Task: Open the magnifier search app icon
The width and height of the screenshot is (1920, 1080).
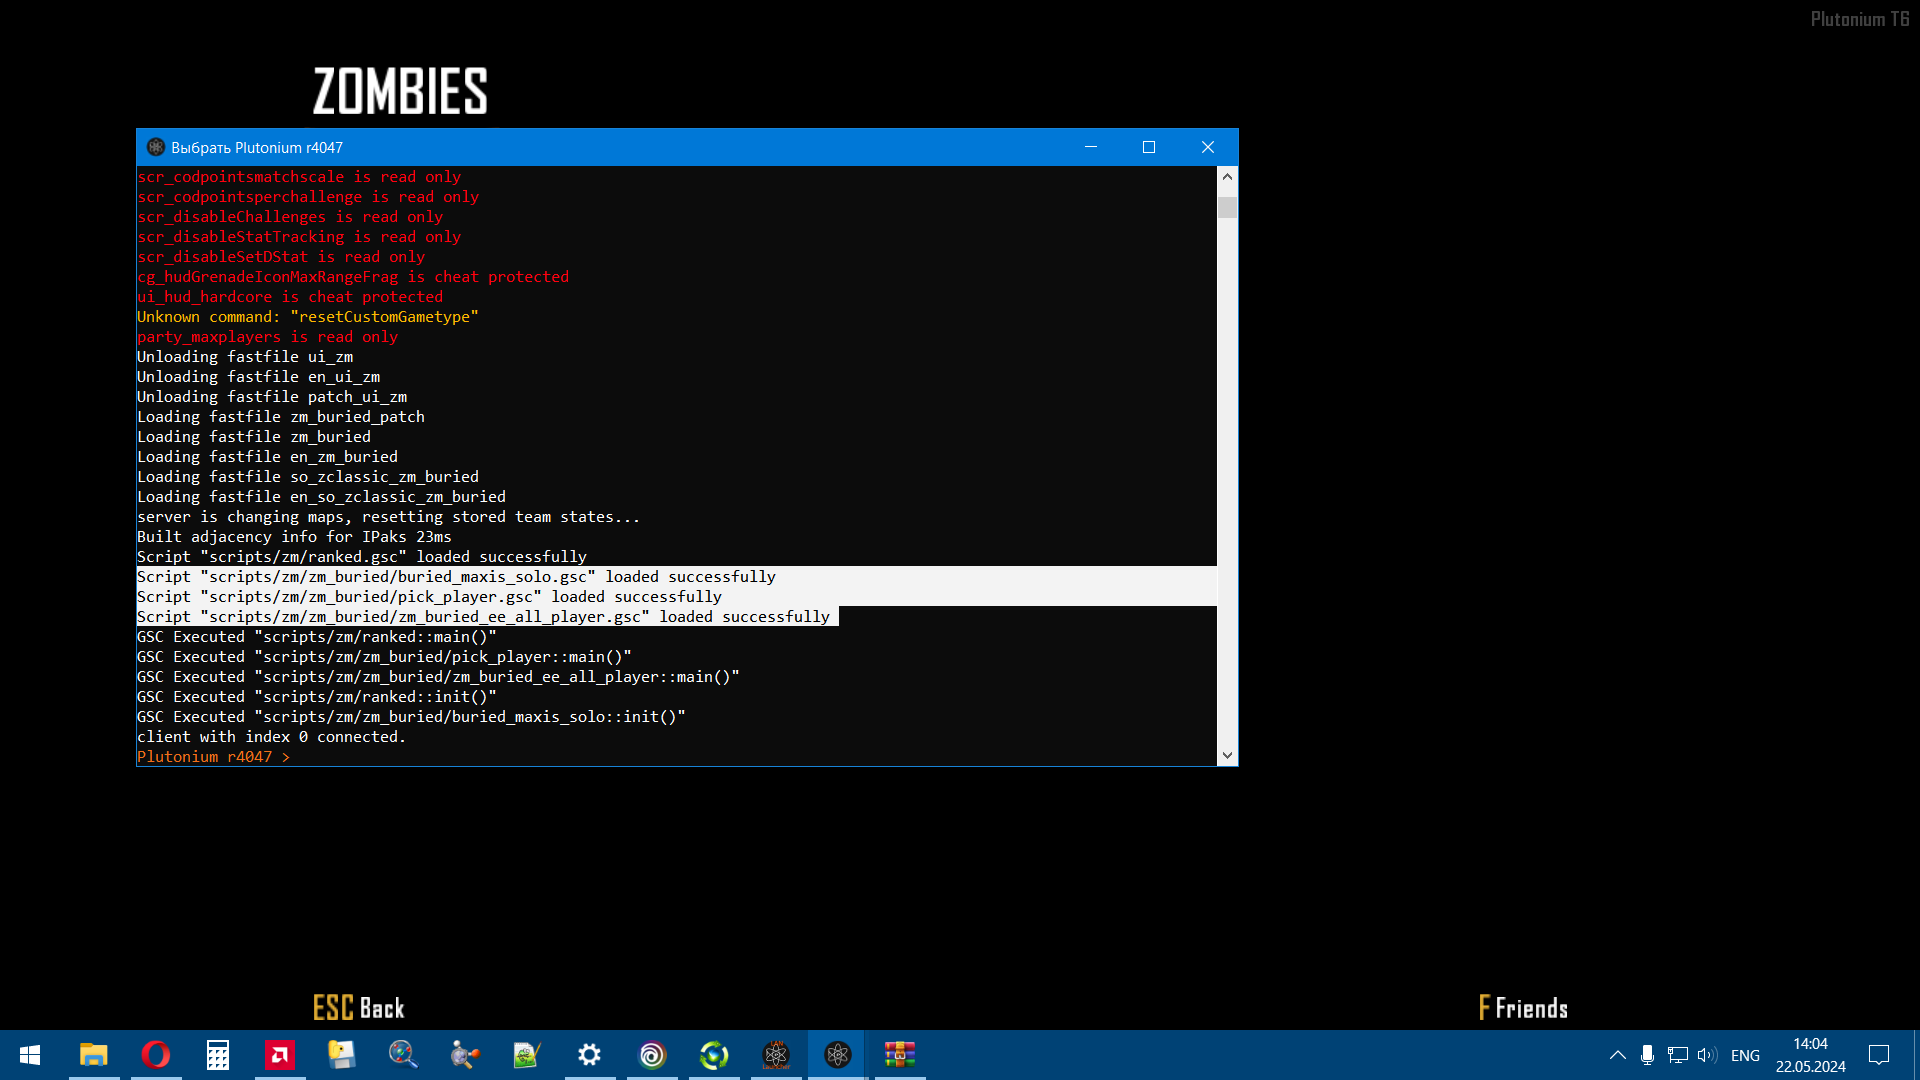Action: pyautogui.click(x=404, y=1055)
